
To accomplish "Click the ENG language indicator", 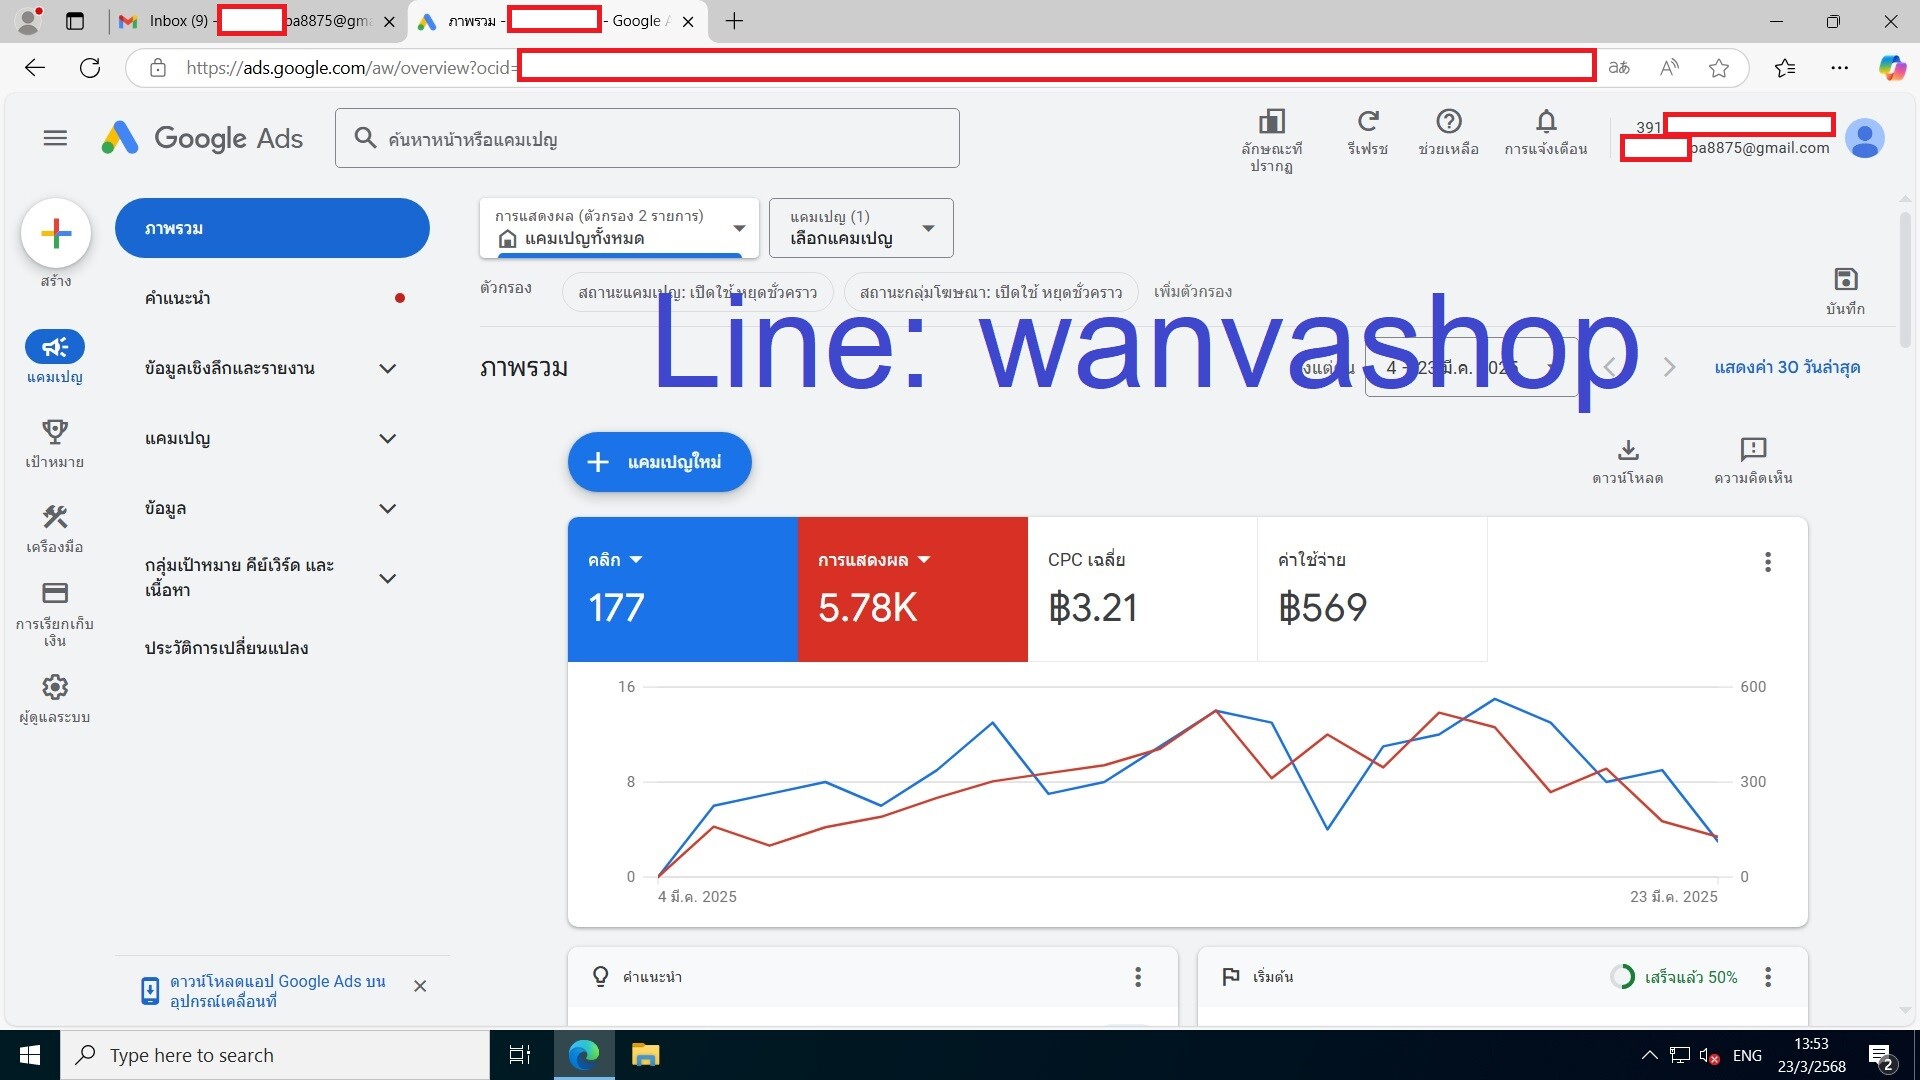I will (x=1747, y=1056).
